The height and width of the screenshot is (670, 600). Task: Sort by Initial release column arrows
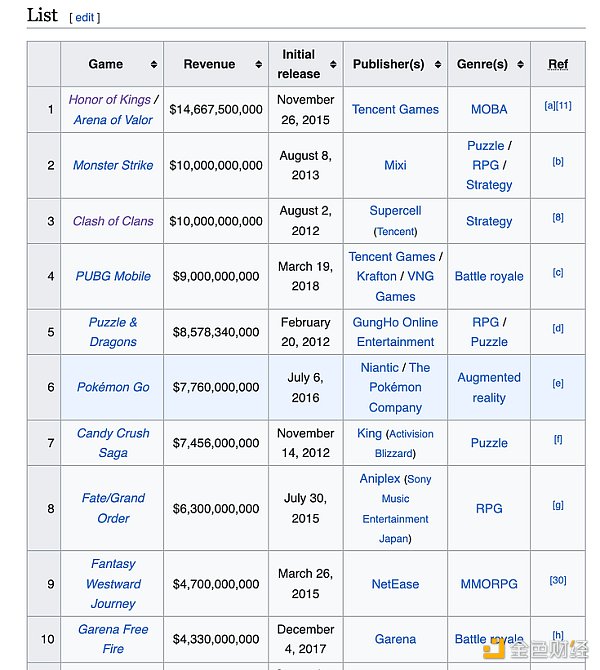pyautogui.click(x=333, y=65)
